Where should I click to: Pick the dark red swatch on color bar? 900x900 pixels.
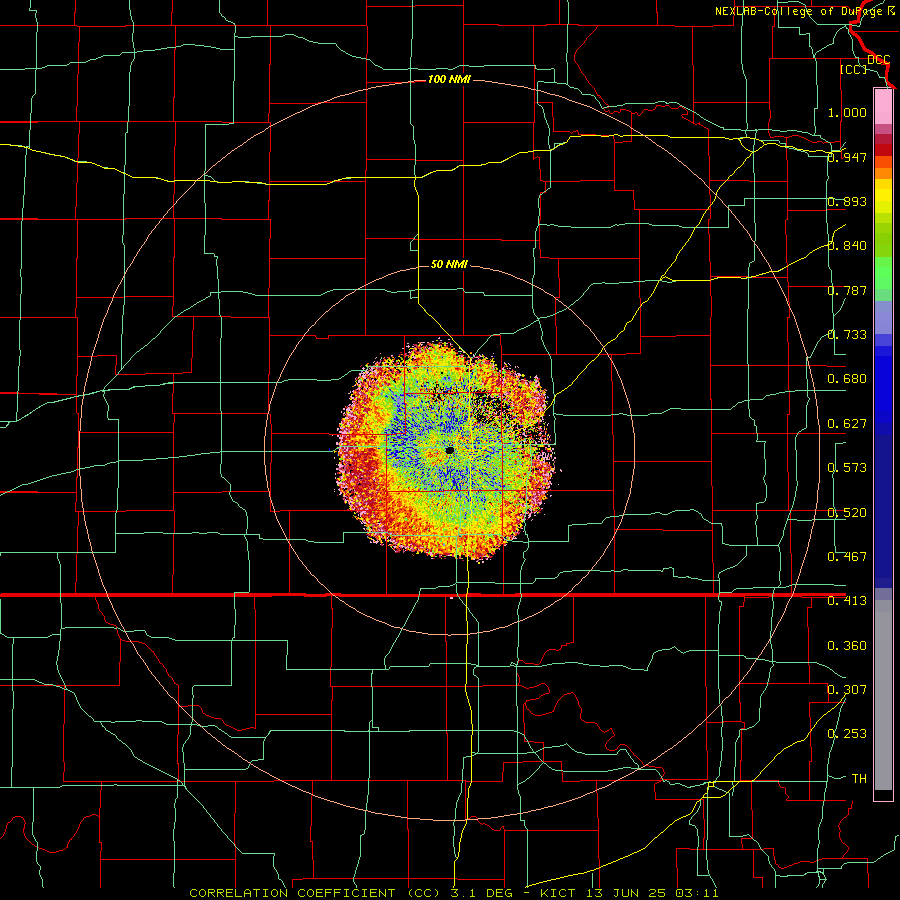pos(883,149)
